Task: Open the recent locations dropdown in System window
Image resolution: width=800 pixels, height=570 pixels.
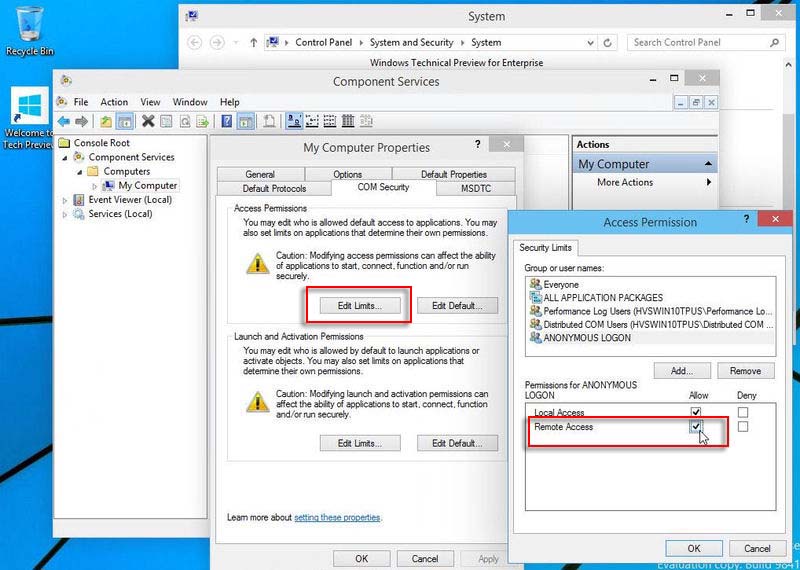Action: pos(236,43)
